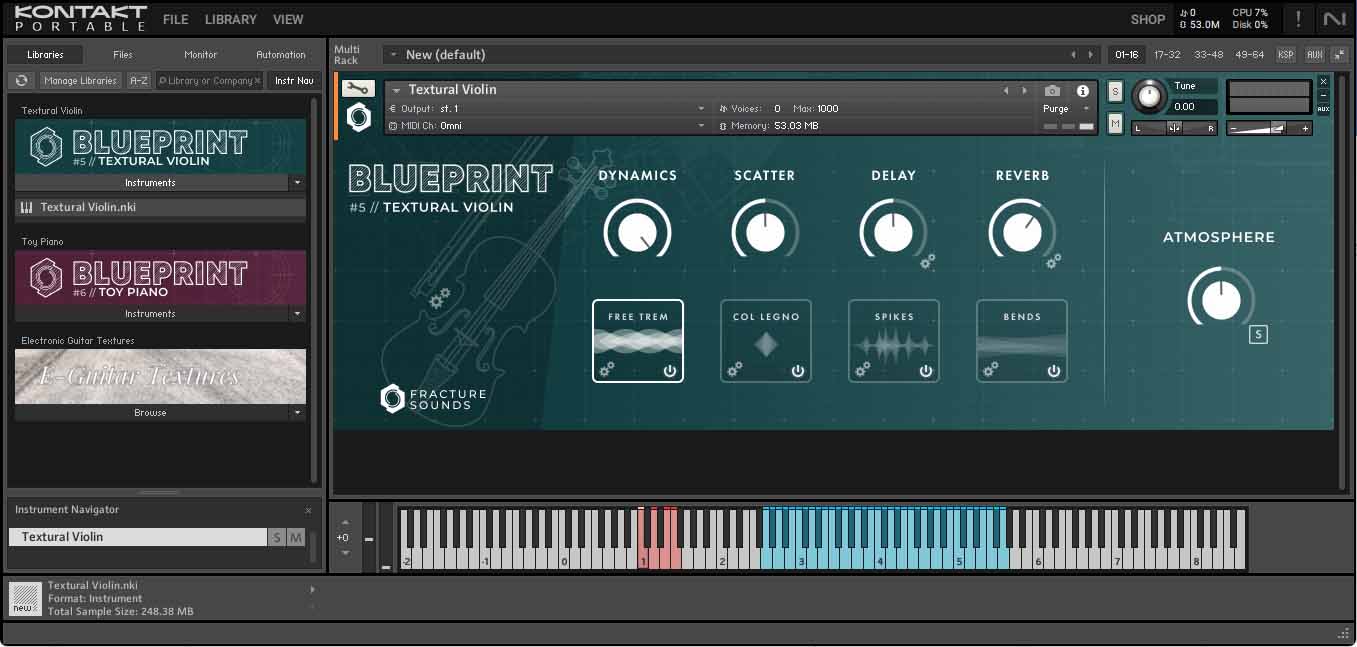Click the Instr Nav button
Viewport: 1357px width, 647px height.
294,80
